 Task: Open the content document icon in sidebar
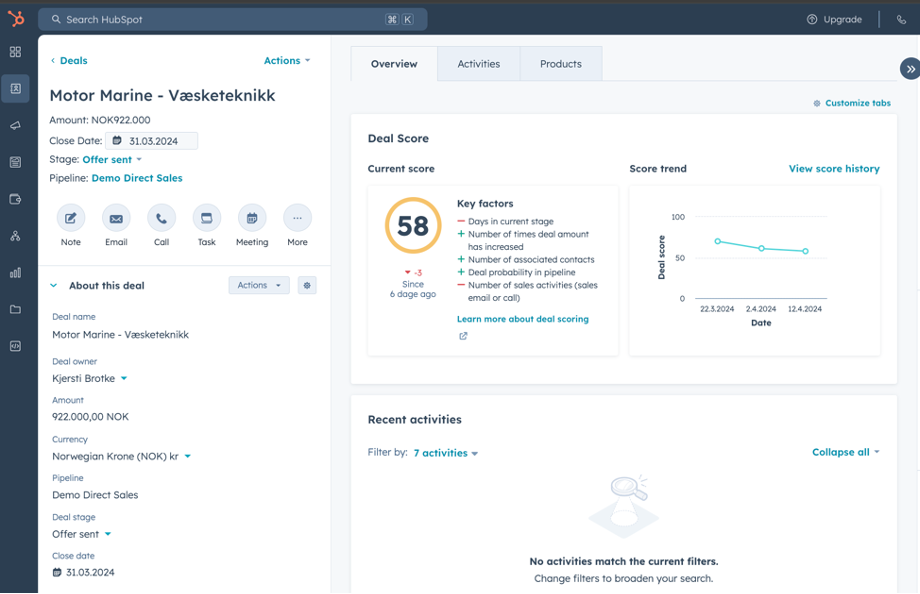(x=15, y=162)
